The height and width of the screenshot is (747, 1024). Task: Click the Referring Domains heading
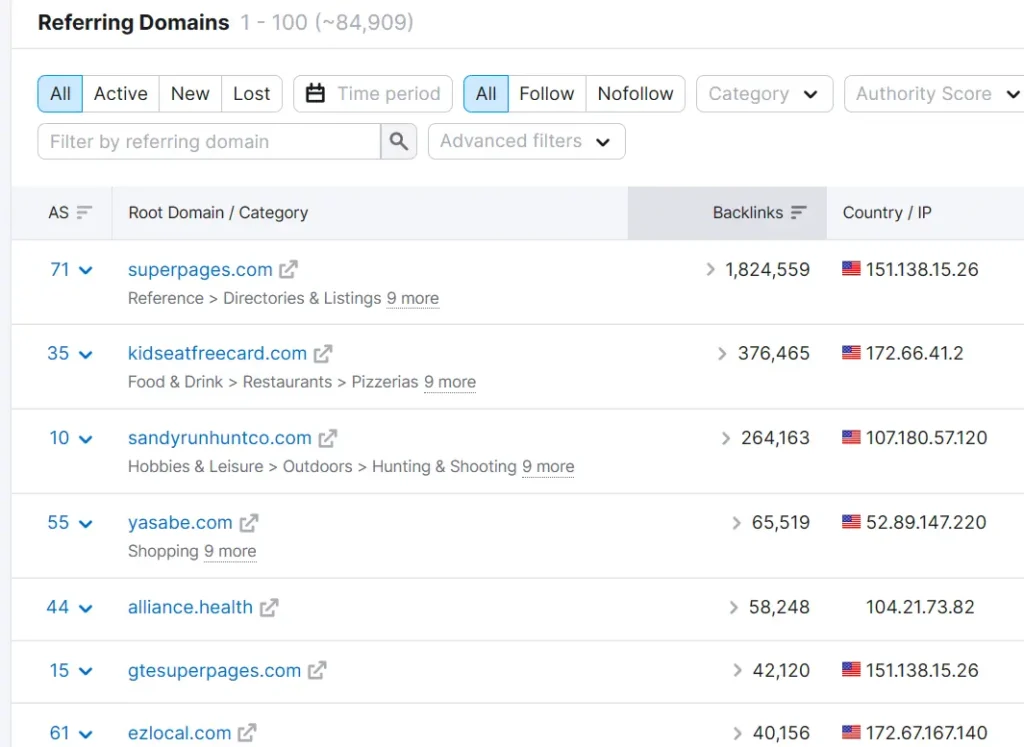coord(134,22)
